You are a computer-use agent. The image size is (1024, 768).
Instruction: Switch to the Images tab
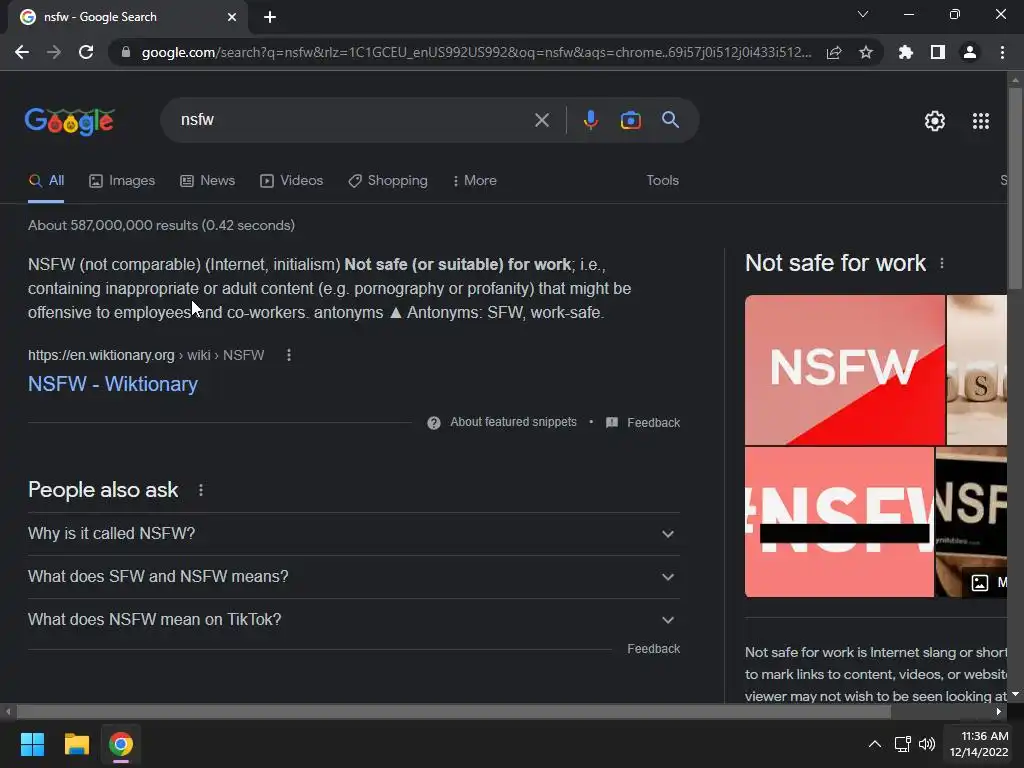(122, 181)
